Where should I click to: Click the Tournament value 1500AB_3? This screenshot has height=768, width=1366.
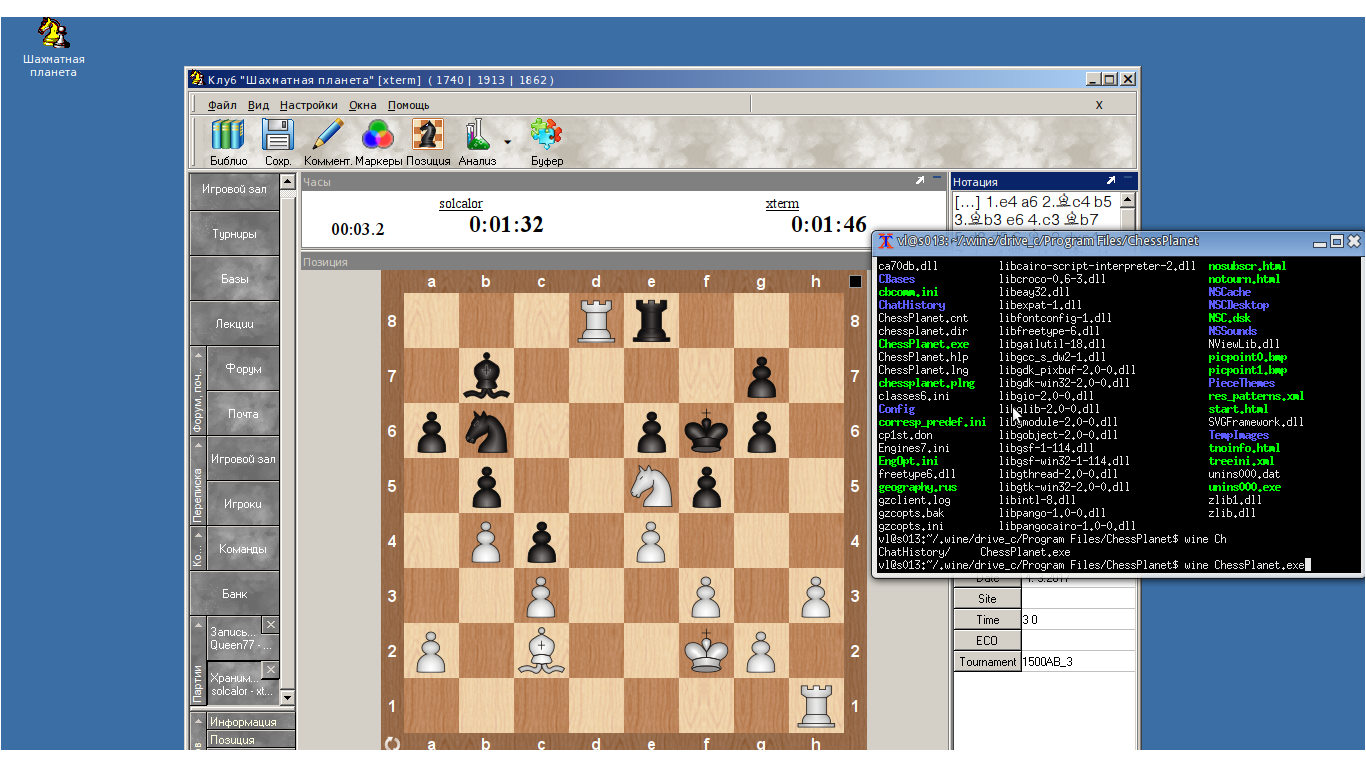tap(1078, 662)
